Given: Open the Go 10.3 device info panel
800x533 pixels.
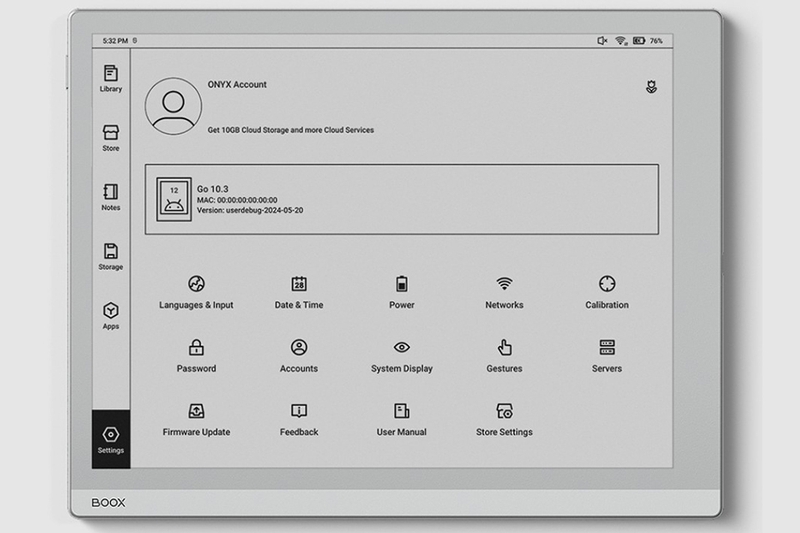Looking at the screenshot, I should [402, 199].
